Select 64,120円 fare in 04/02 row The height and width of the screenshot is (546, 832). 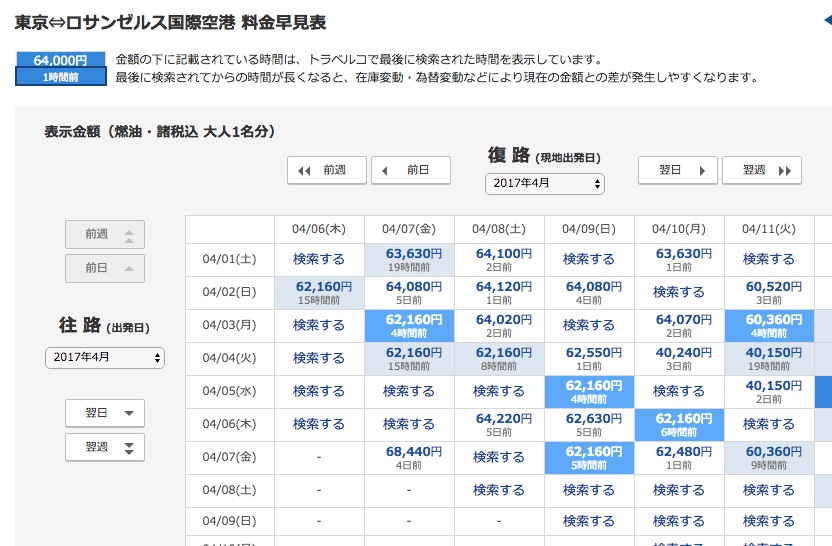(499, 293)
